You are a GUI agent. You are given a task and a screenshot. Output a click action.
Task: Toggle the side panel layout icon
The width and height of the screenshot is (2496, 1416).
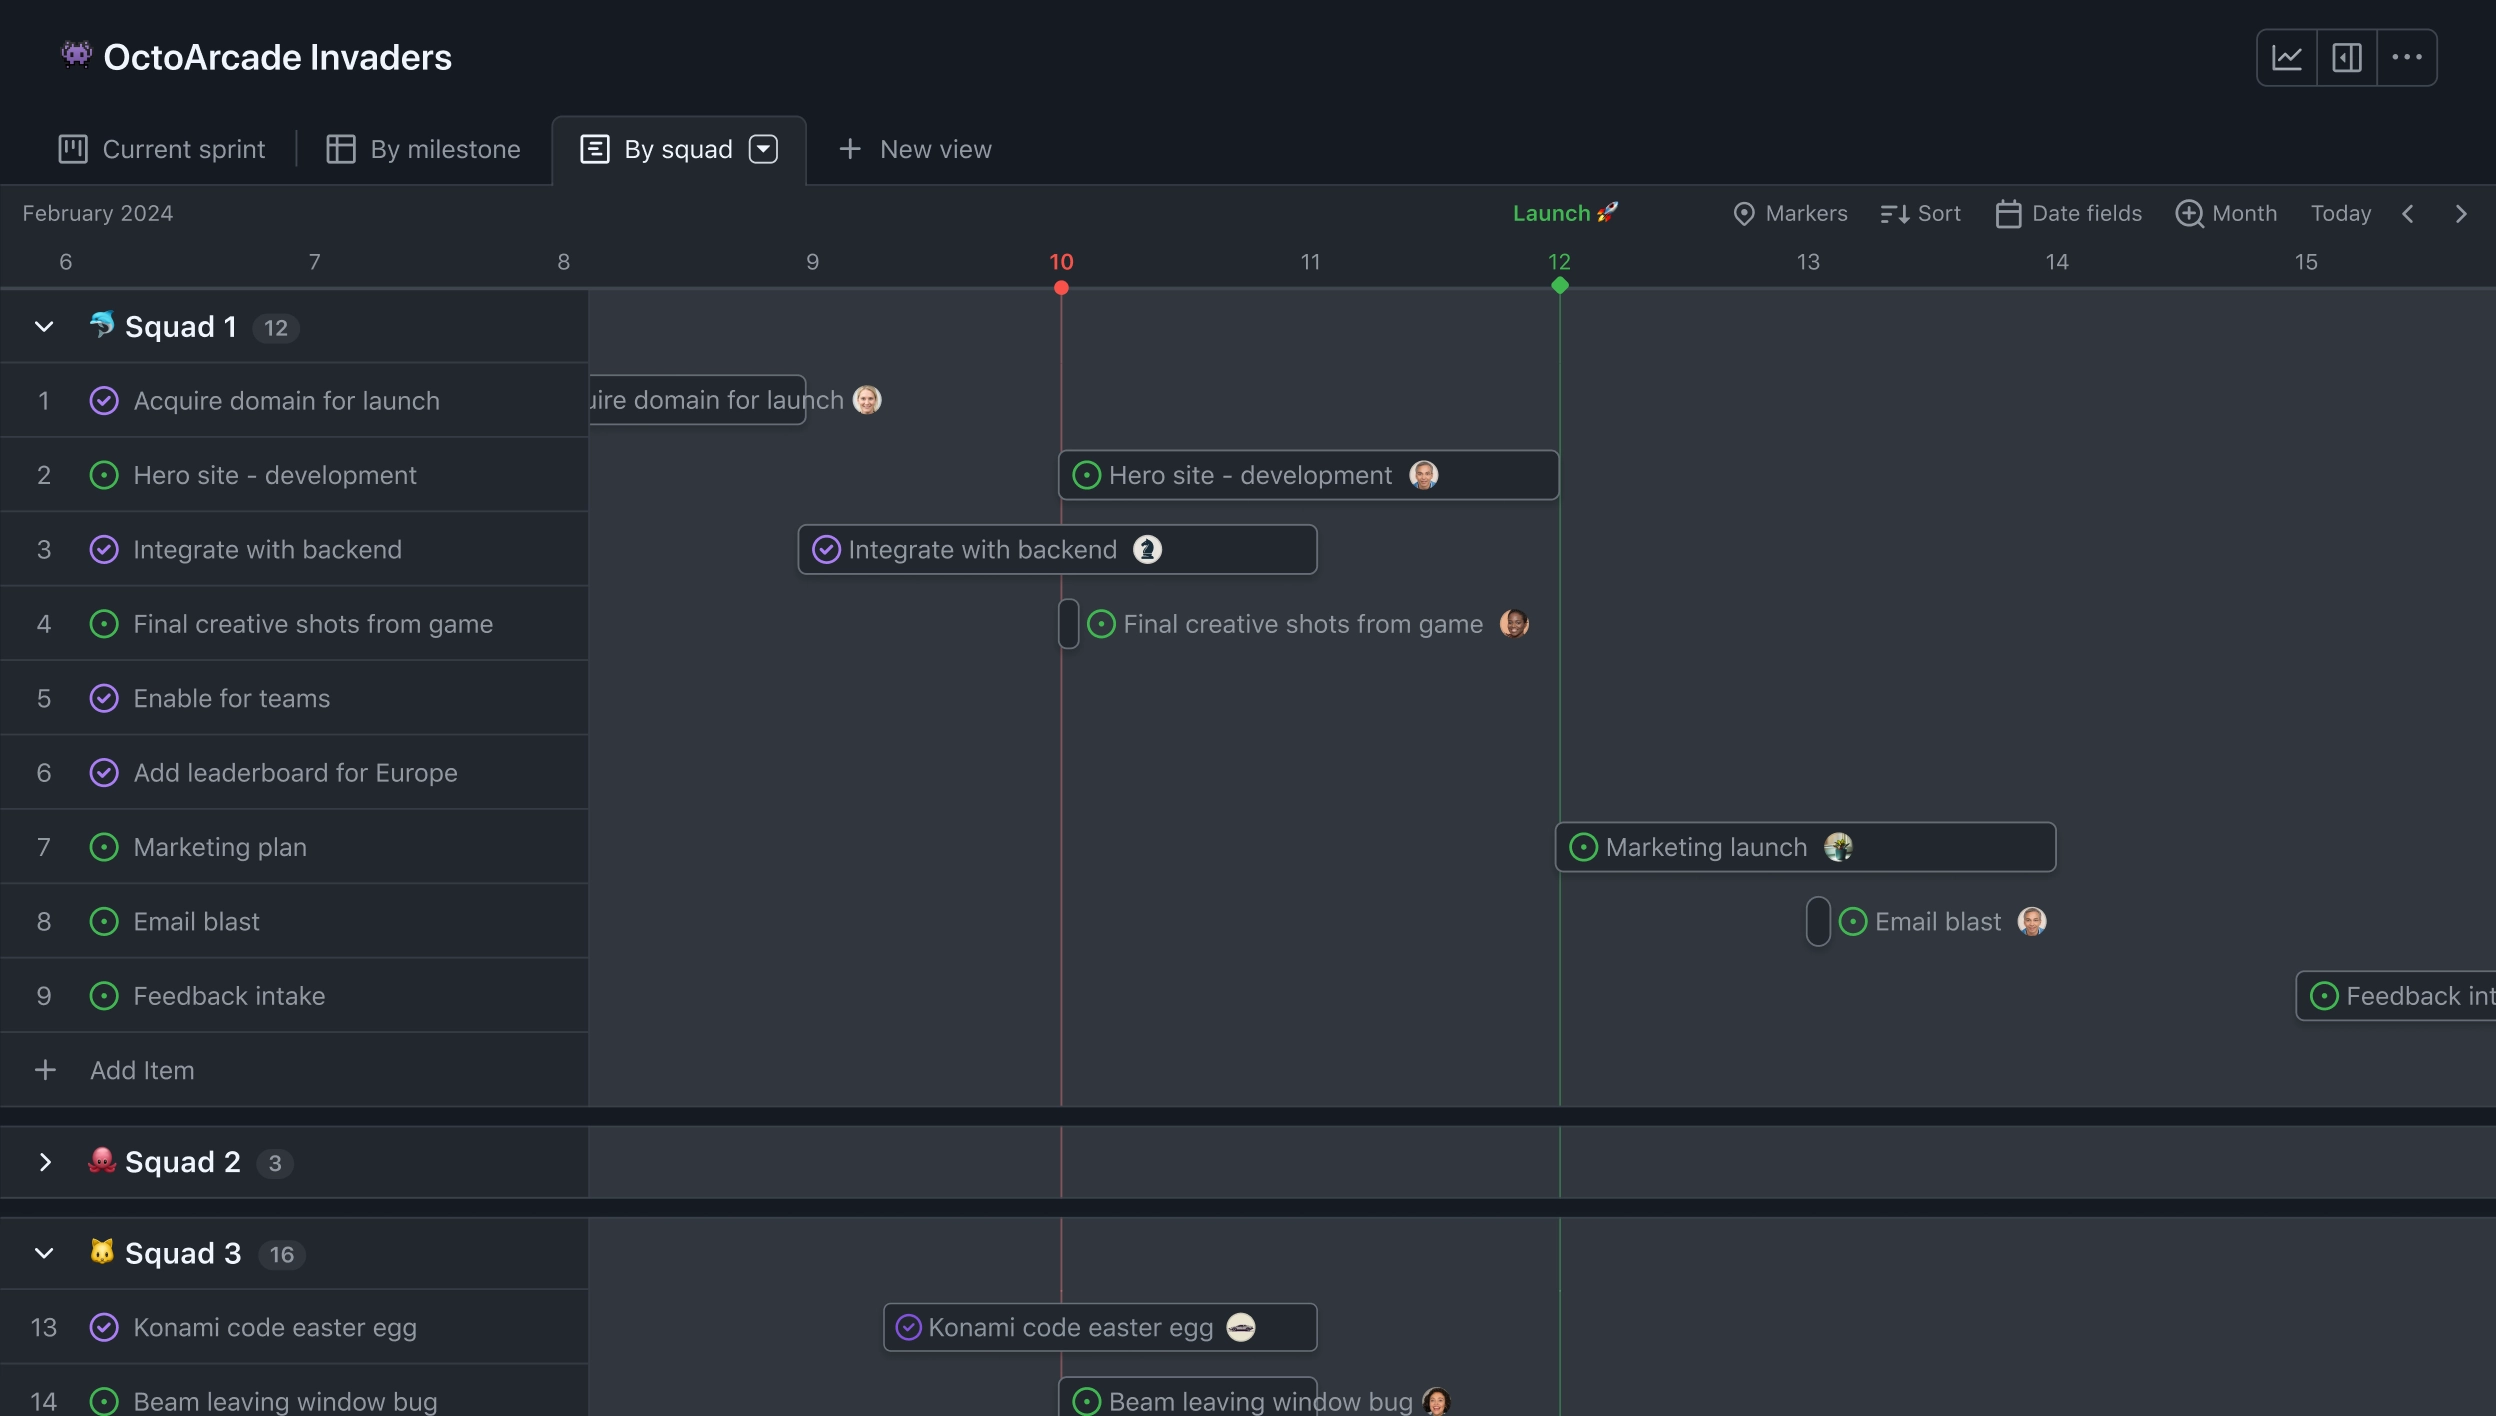click(2347, 58)
